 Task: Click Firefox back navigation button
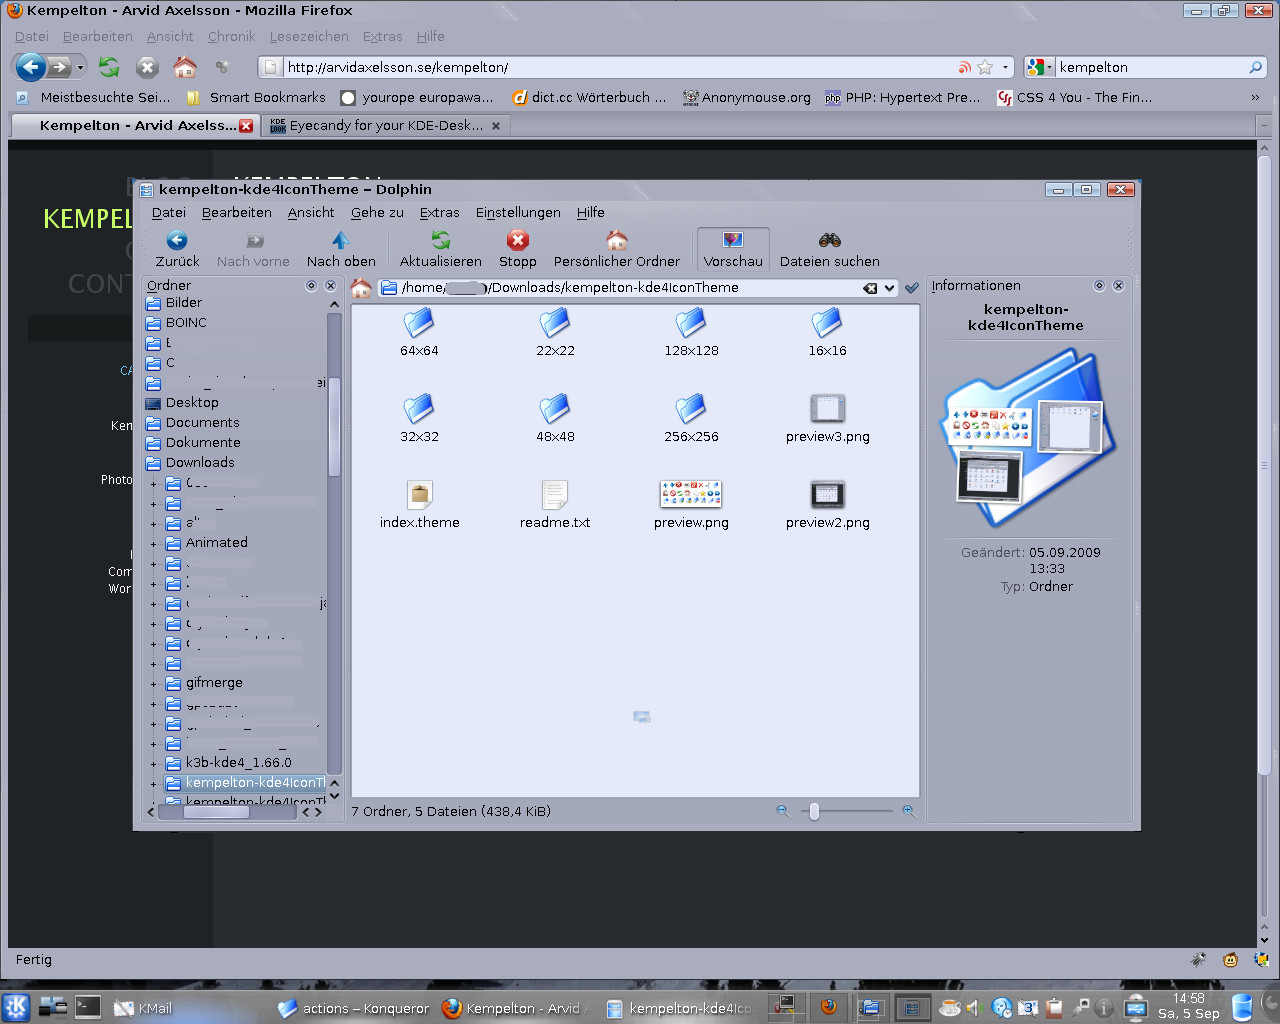tap(31, 67)
